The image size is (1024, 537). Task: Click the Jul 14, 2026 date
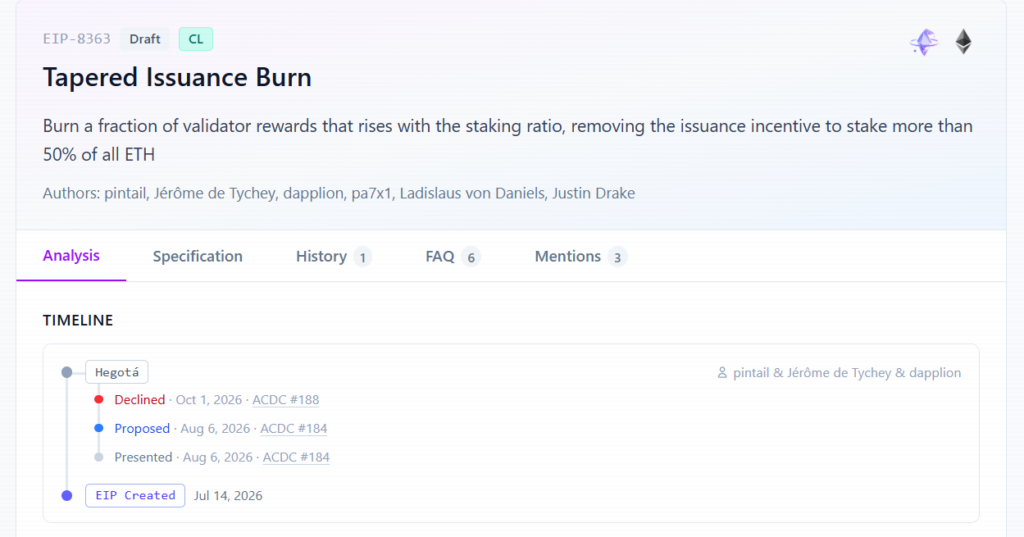[228, 495]
